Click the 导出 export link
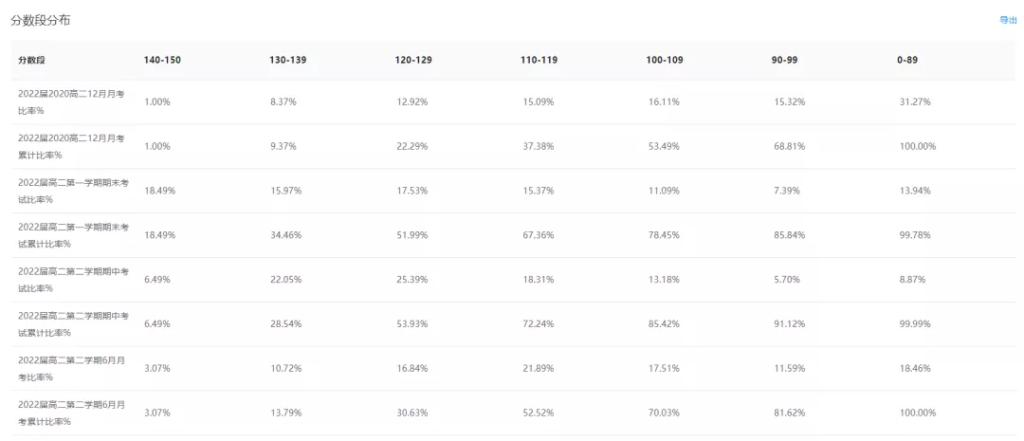Viewport: 1024px width, 441px height. pos(1008,20)
